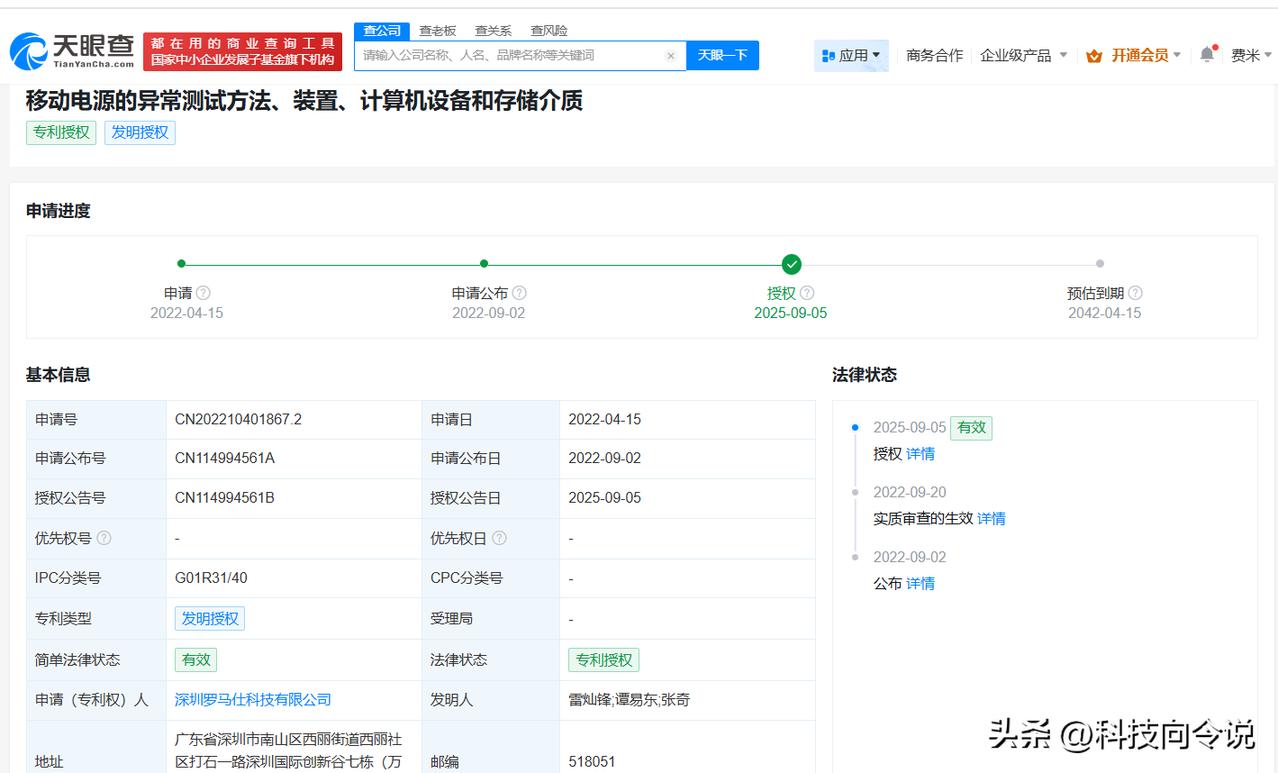Click help icon next to 申请公布 step
The width and height of the screenshot is (1278, 773).
[x=519, y=293]
